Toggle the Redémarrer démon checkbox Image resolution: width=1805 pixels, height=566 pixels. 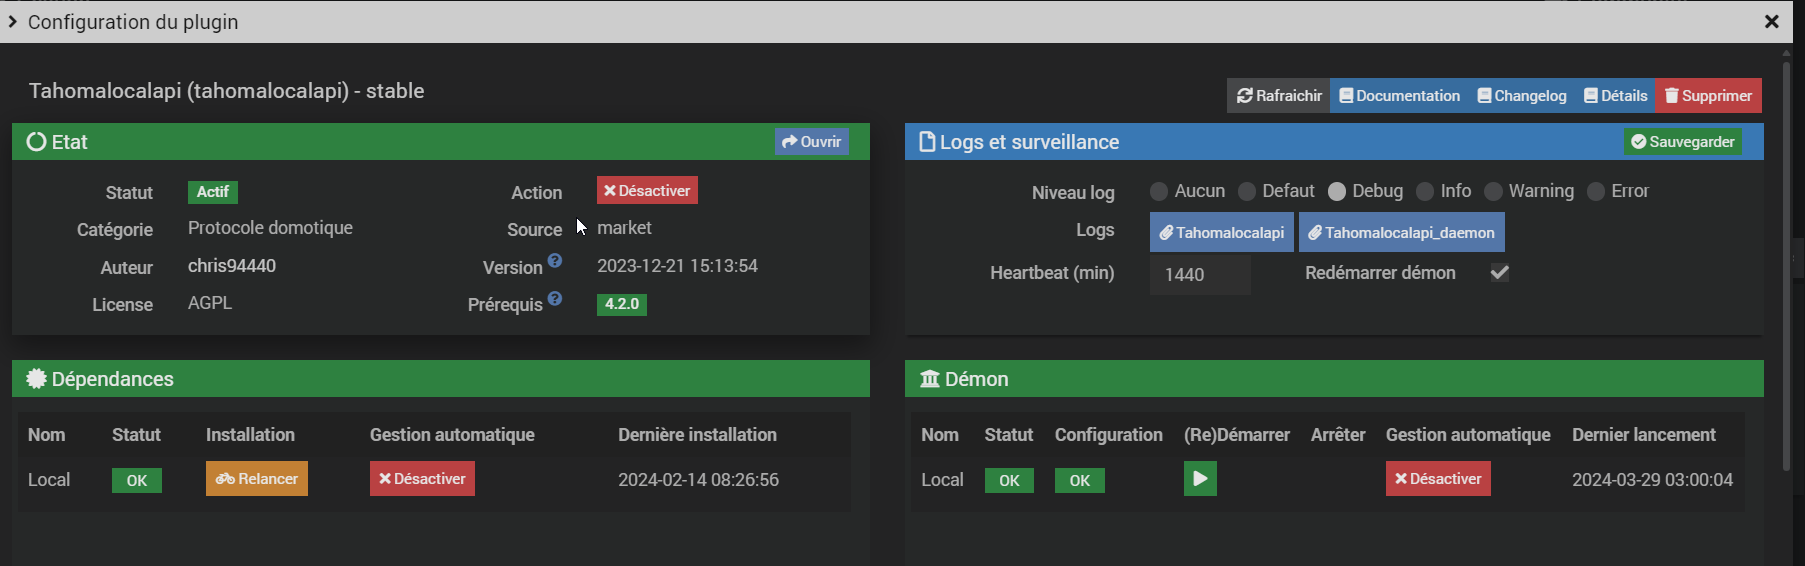click(x=1499, y=272)
